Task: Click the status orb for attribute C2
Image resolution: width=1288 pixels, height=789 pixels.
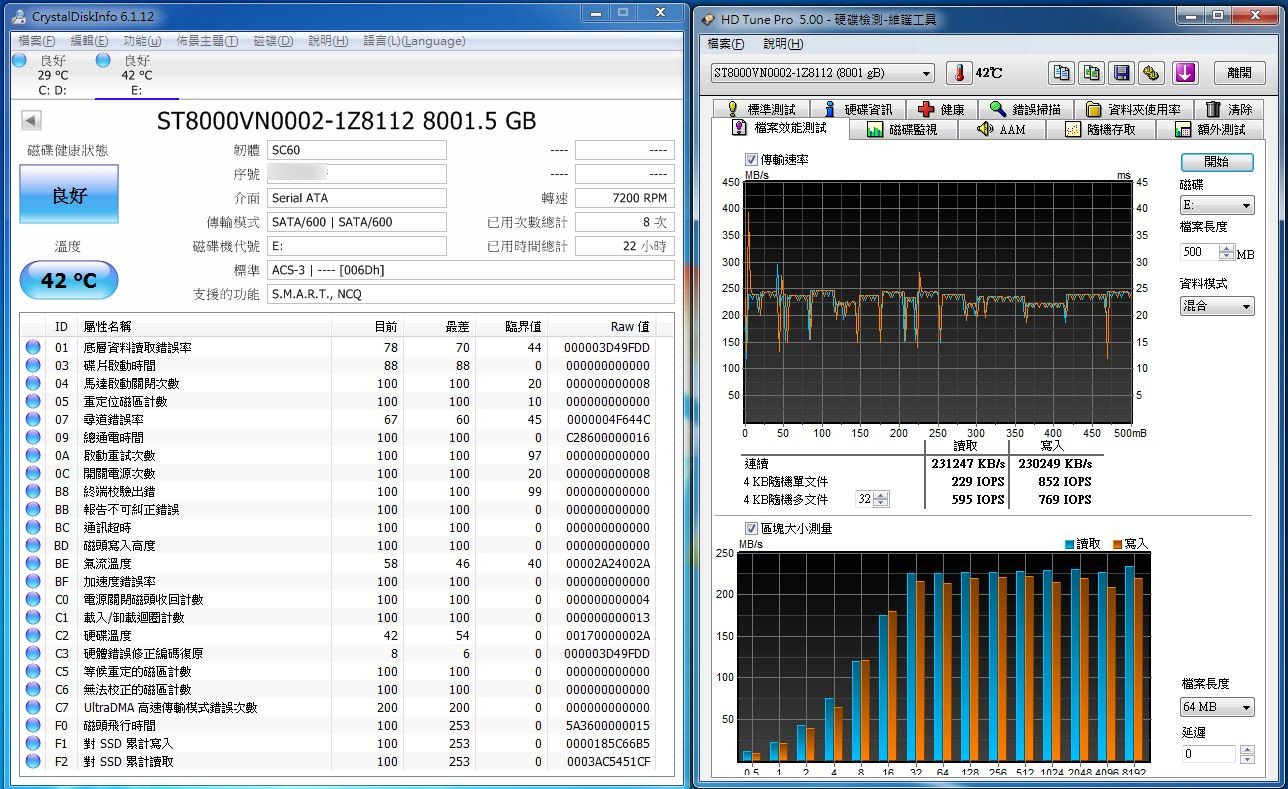Action: point(33,635)
